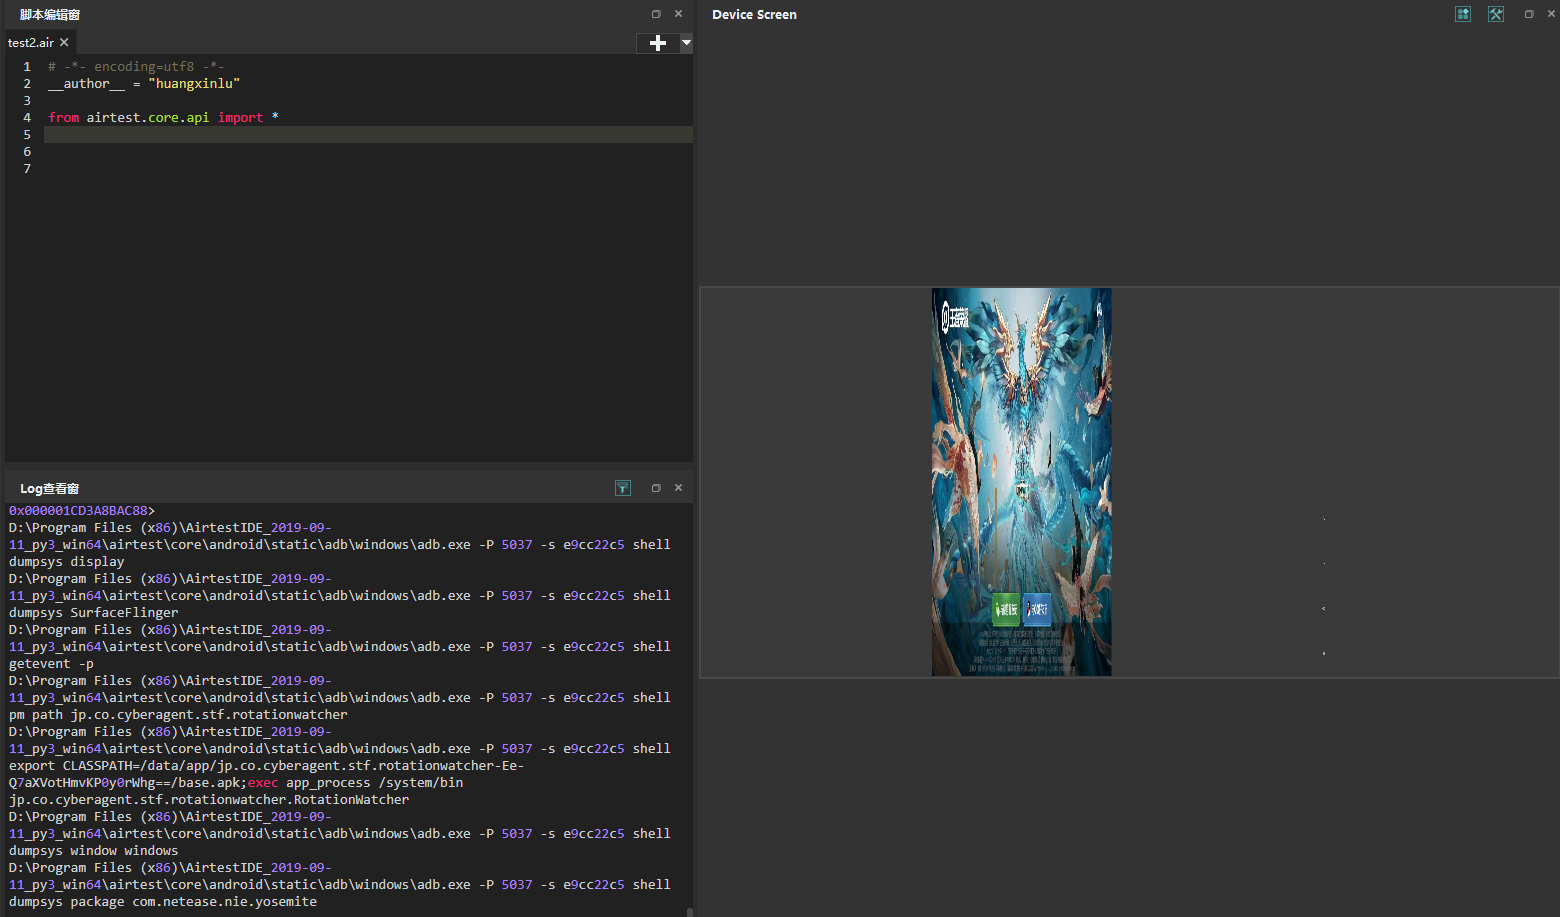Expand the new-script dropdown arrow
The width and height of the screenshot is (1560, 917).
tap(686, 43)
